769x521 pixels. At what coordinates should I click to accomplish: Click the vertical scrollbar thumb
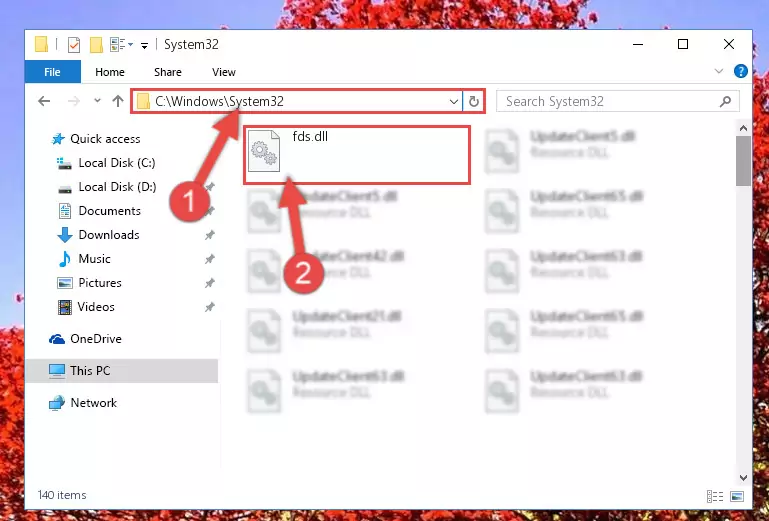[743, 161]
